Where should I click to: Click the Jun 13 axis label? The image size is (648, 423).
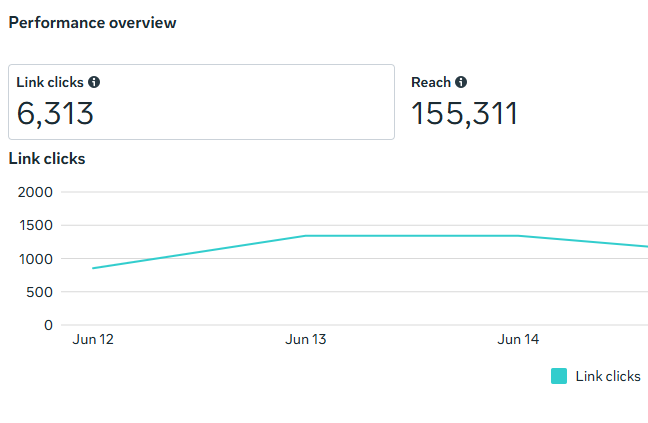[306, 340]
